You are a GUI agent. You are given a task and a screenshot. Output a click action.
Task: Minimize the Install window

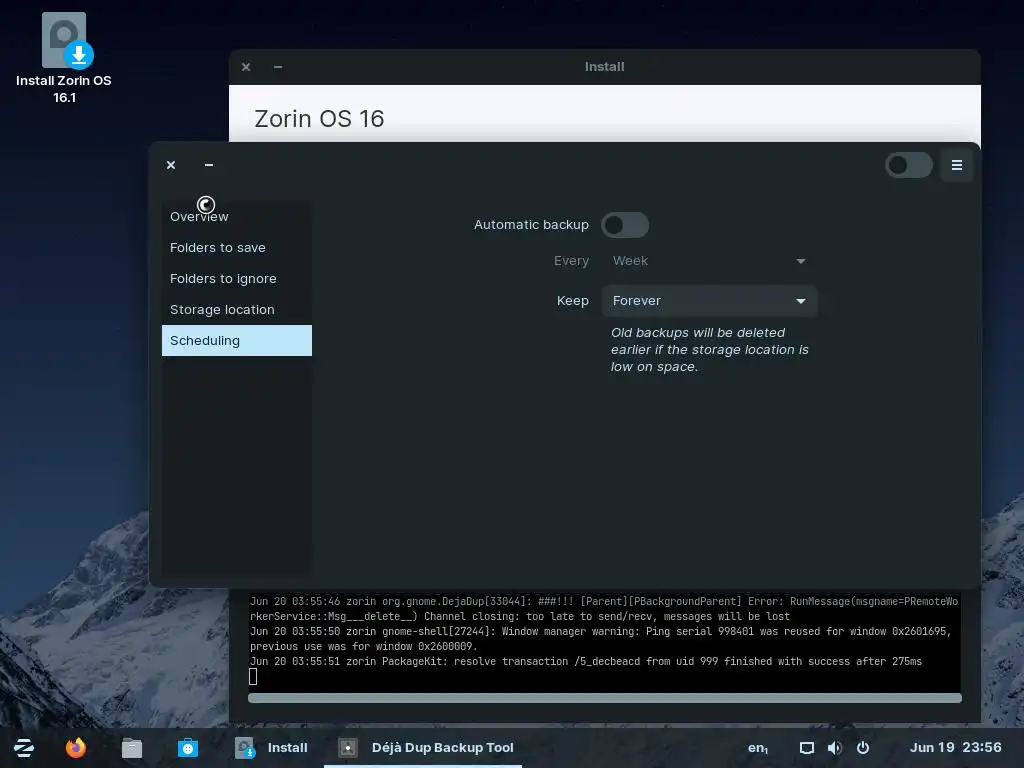click(278, 67)
